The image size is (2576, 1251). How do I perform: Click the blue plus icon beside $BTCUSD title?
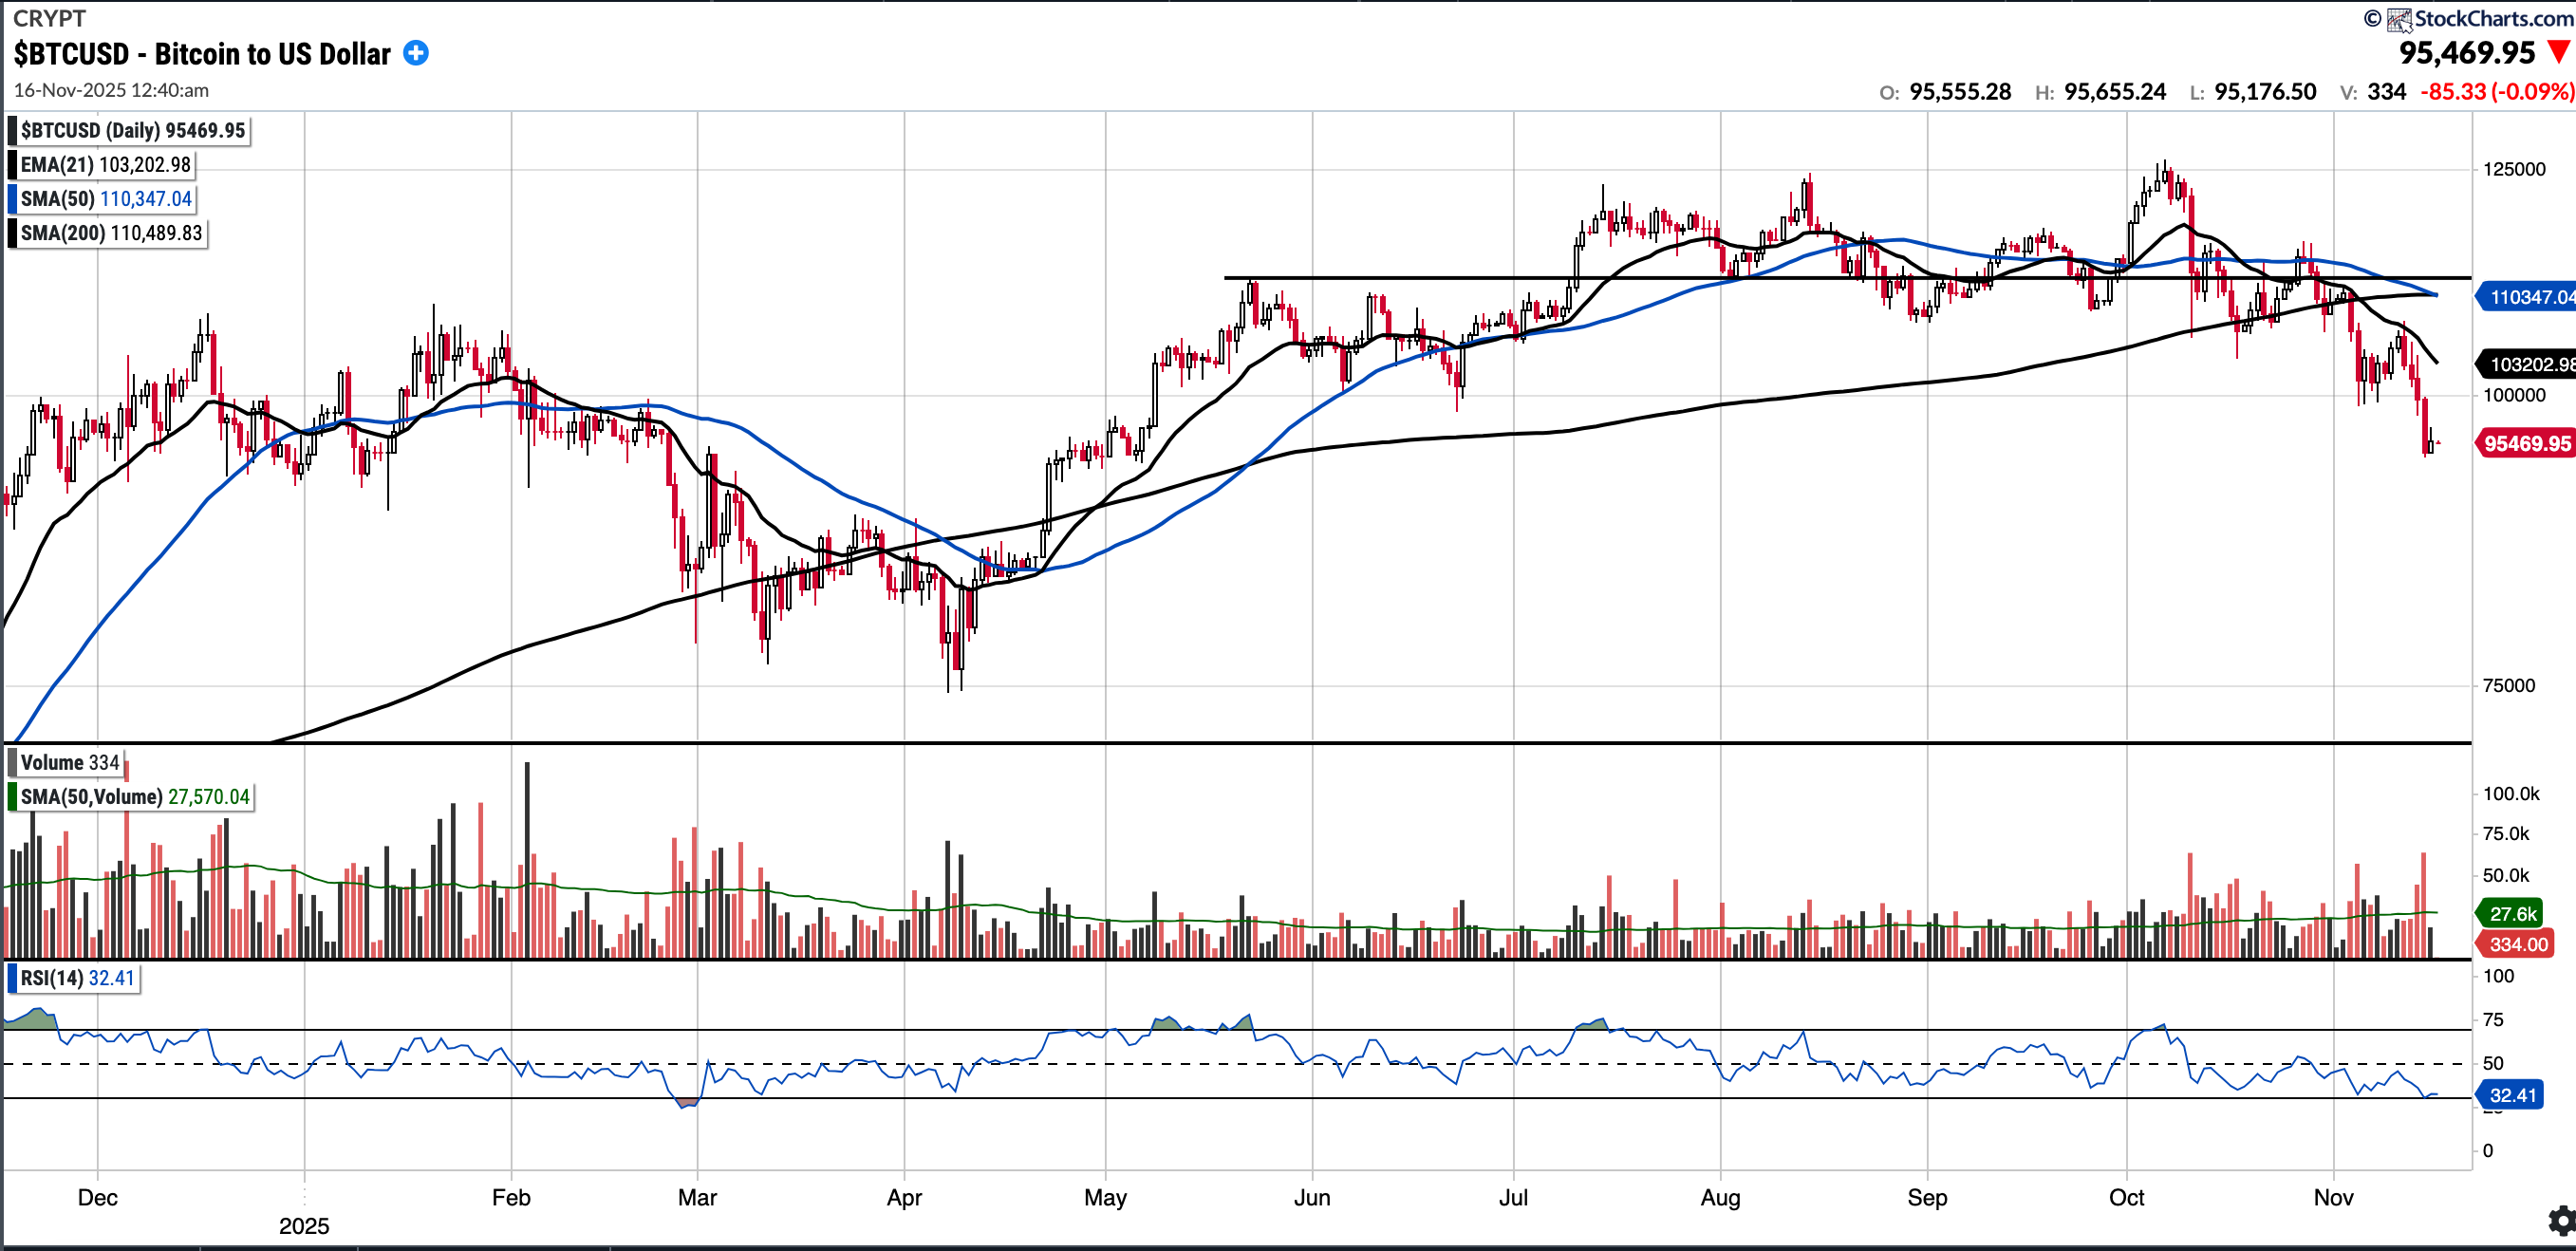point(416,53)
